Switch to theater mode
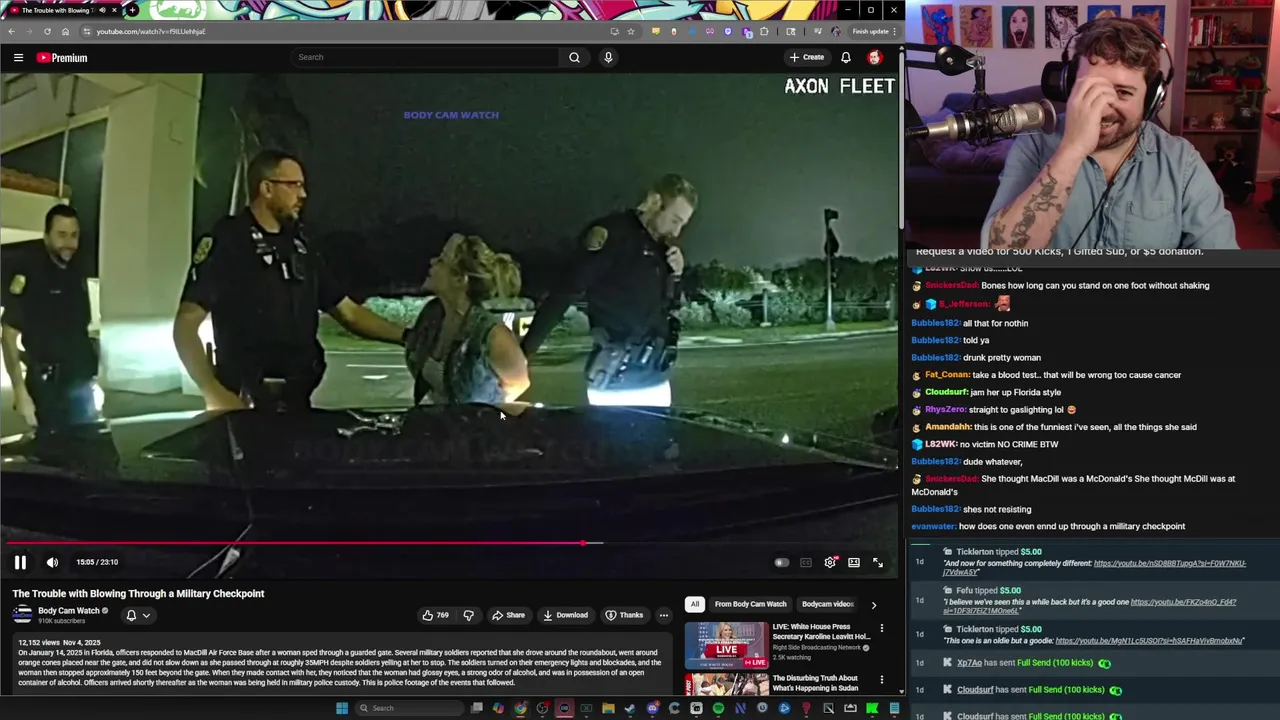Screen dimensions: 1280x720 [x=854, y=563]
